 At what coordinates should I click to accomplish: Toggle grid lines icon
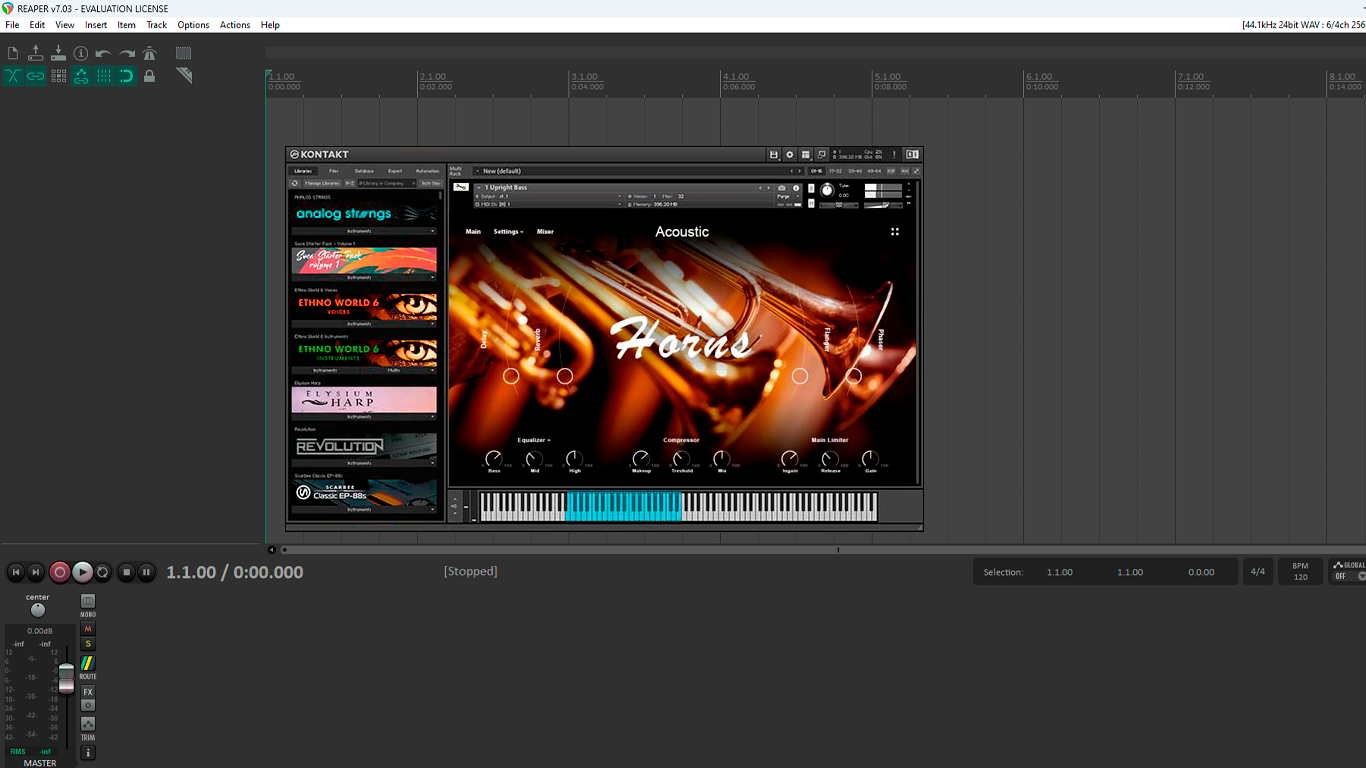click(x=103, y=76)
